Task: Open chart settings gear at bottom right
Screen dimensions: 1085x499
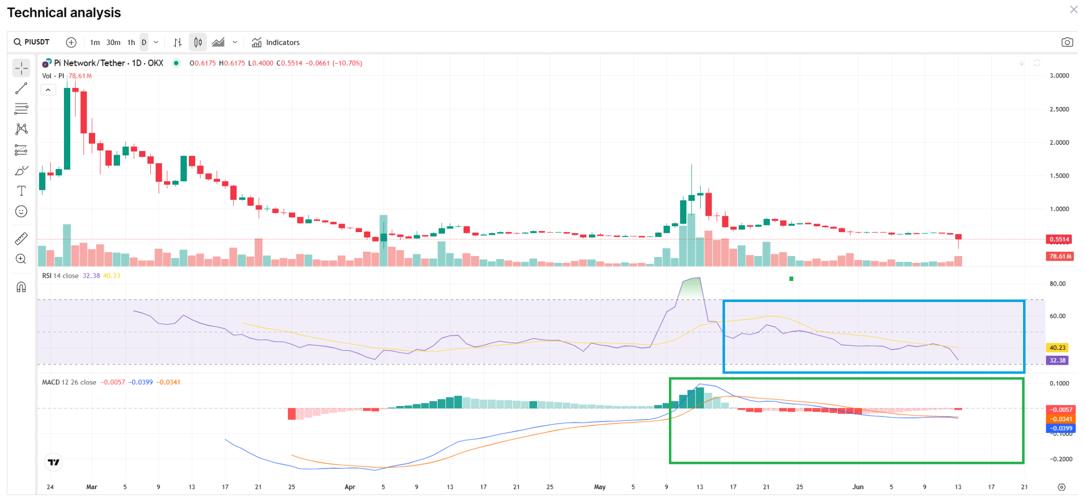Action: [1061, 487]
